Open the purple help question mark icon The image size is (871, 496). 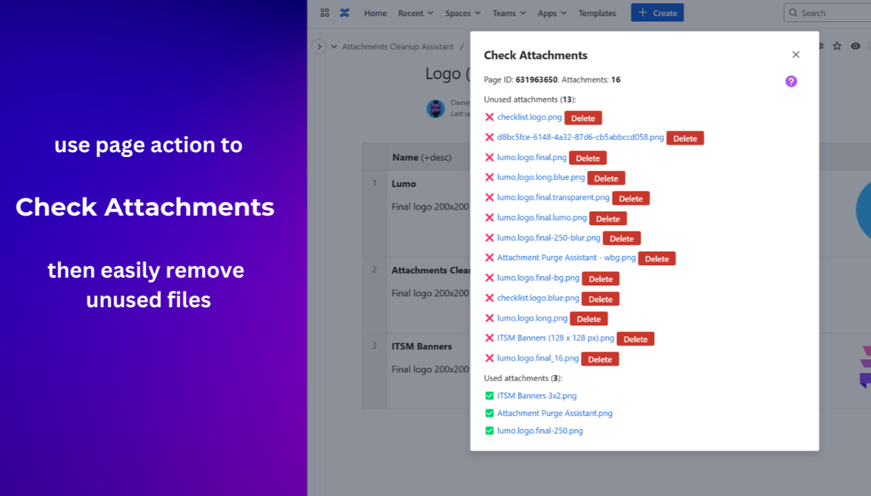(x=791, y=82)
